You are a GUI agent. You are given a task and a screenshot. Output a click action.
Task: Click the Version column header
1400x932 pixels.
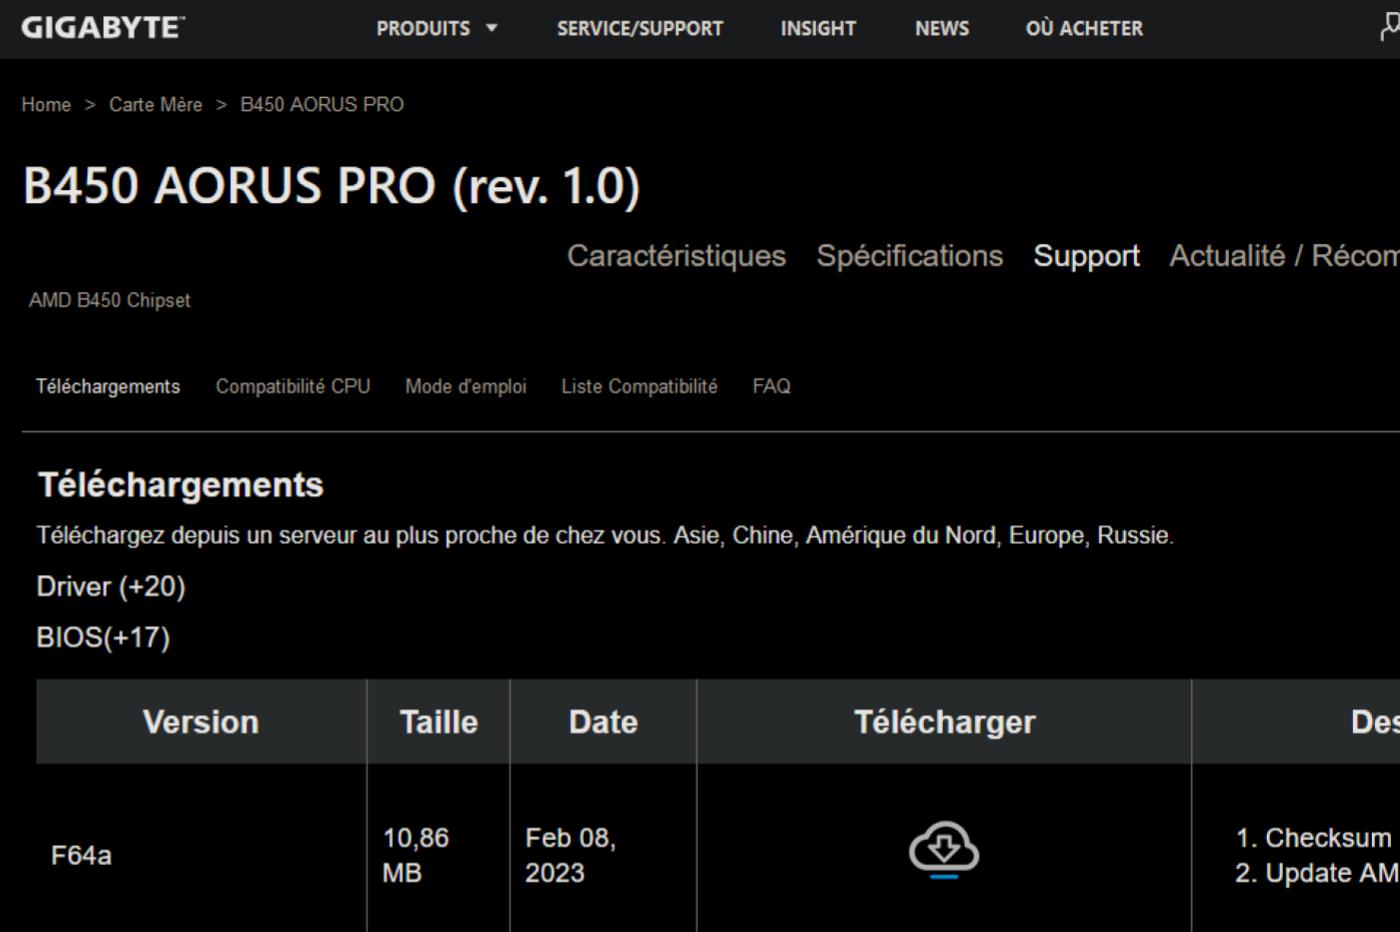201,722
